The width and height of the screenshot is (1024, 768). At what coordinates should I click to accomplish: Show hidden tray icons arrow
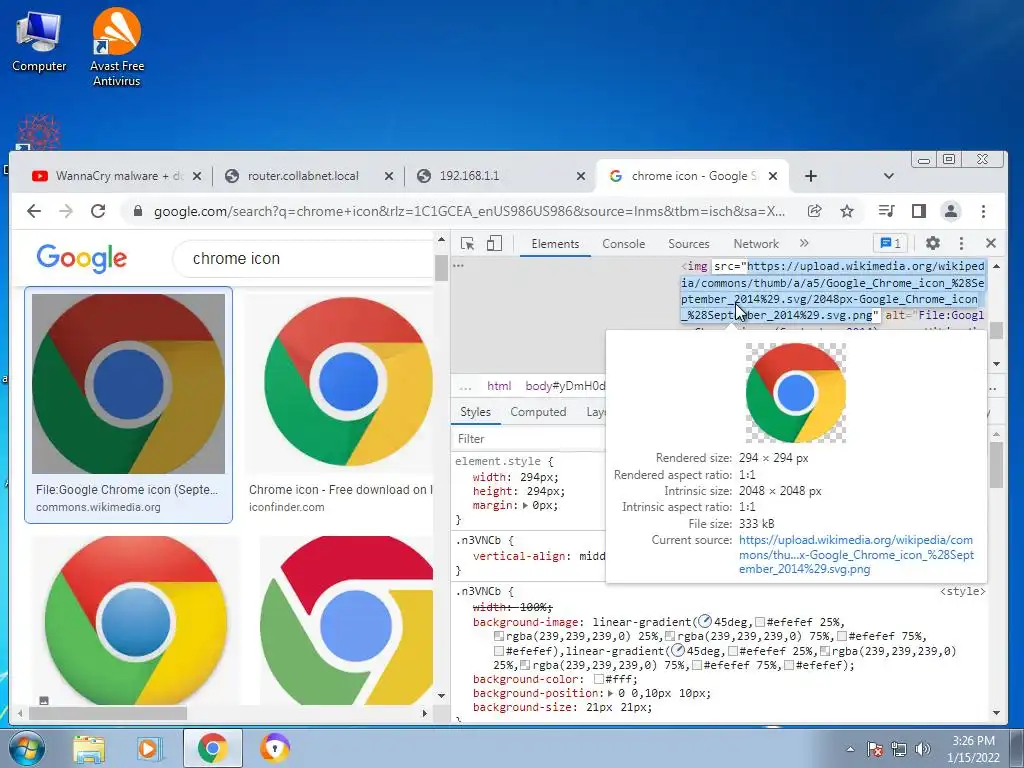pos(850,750)
